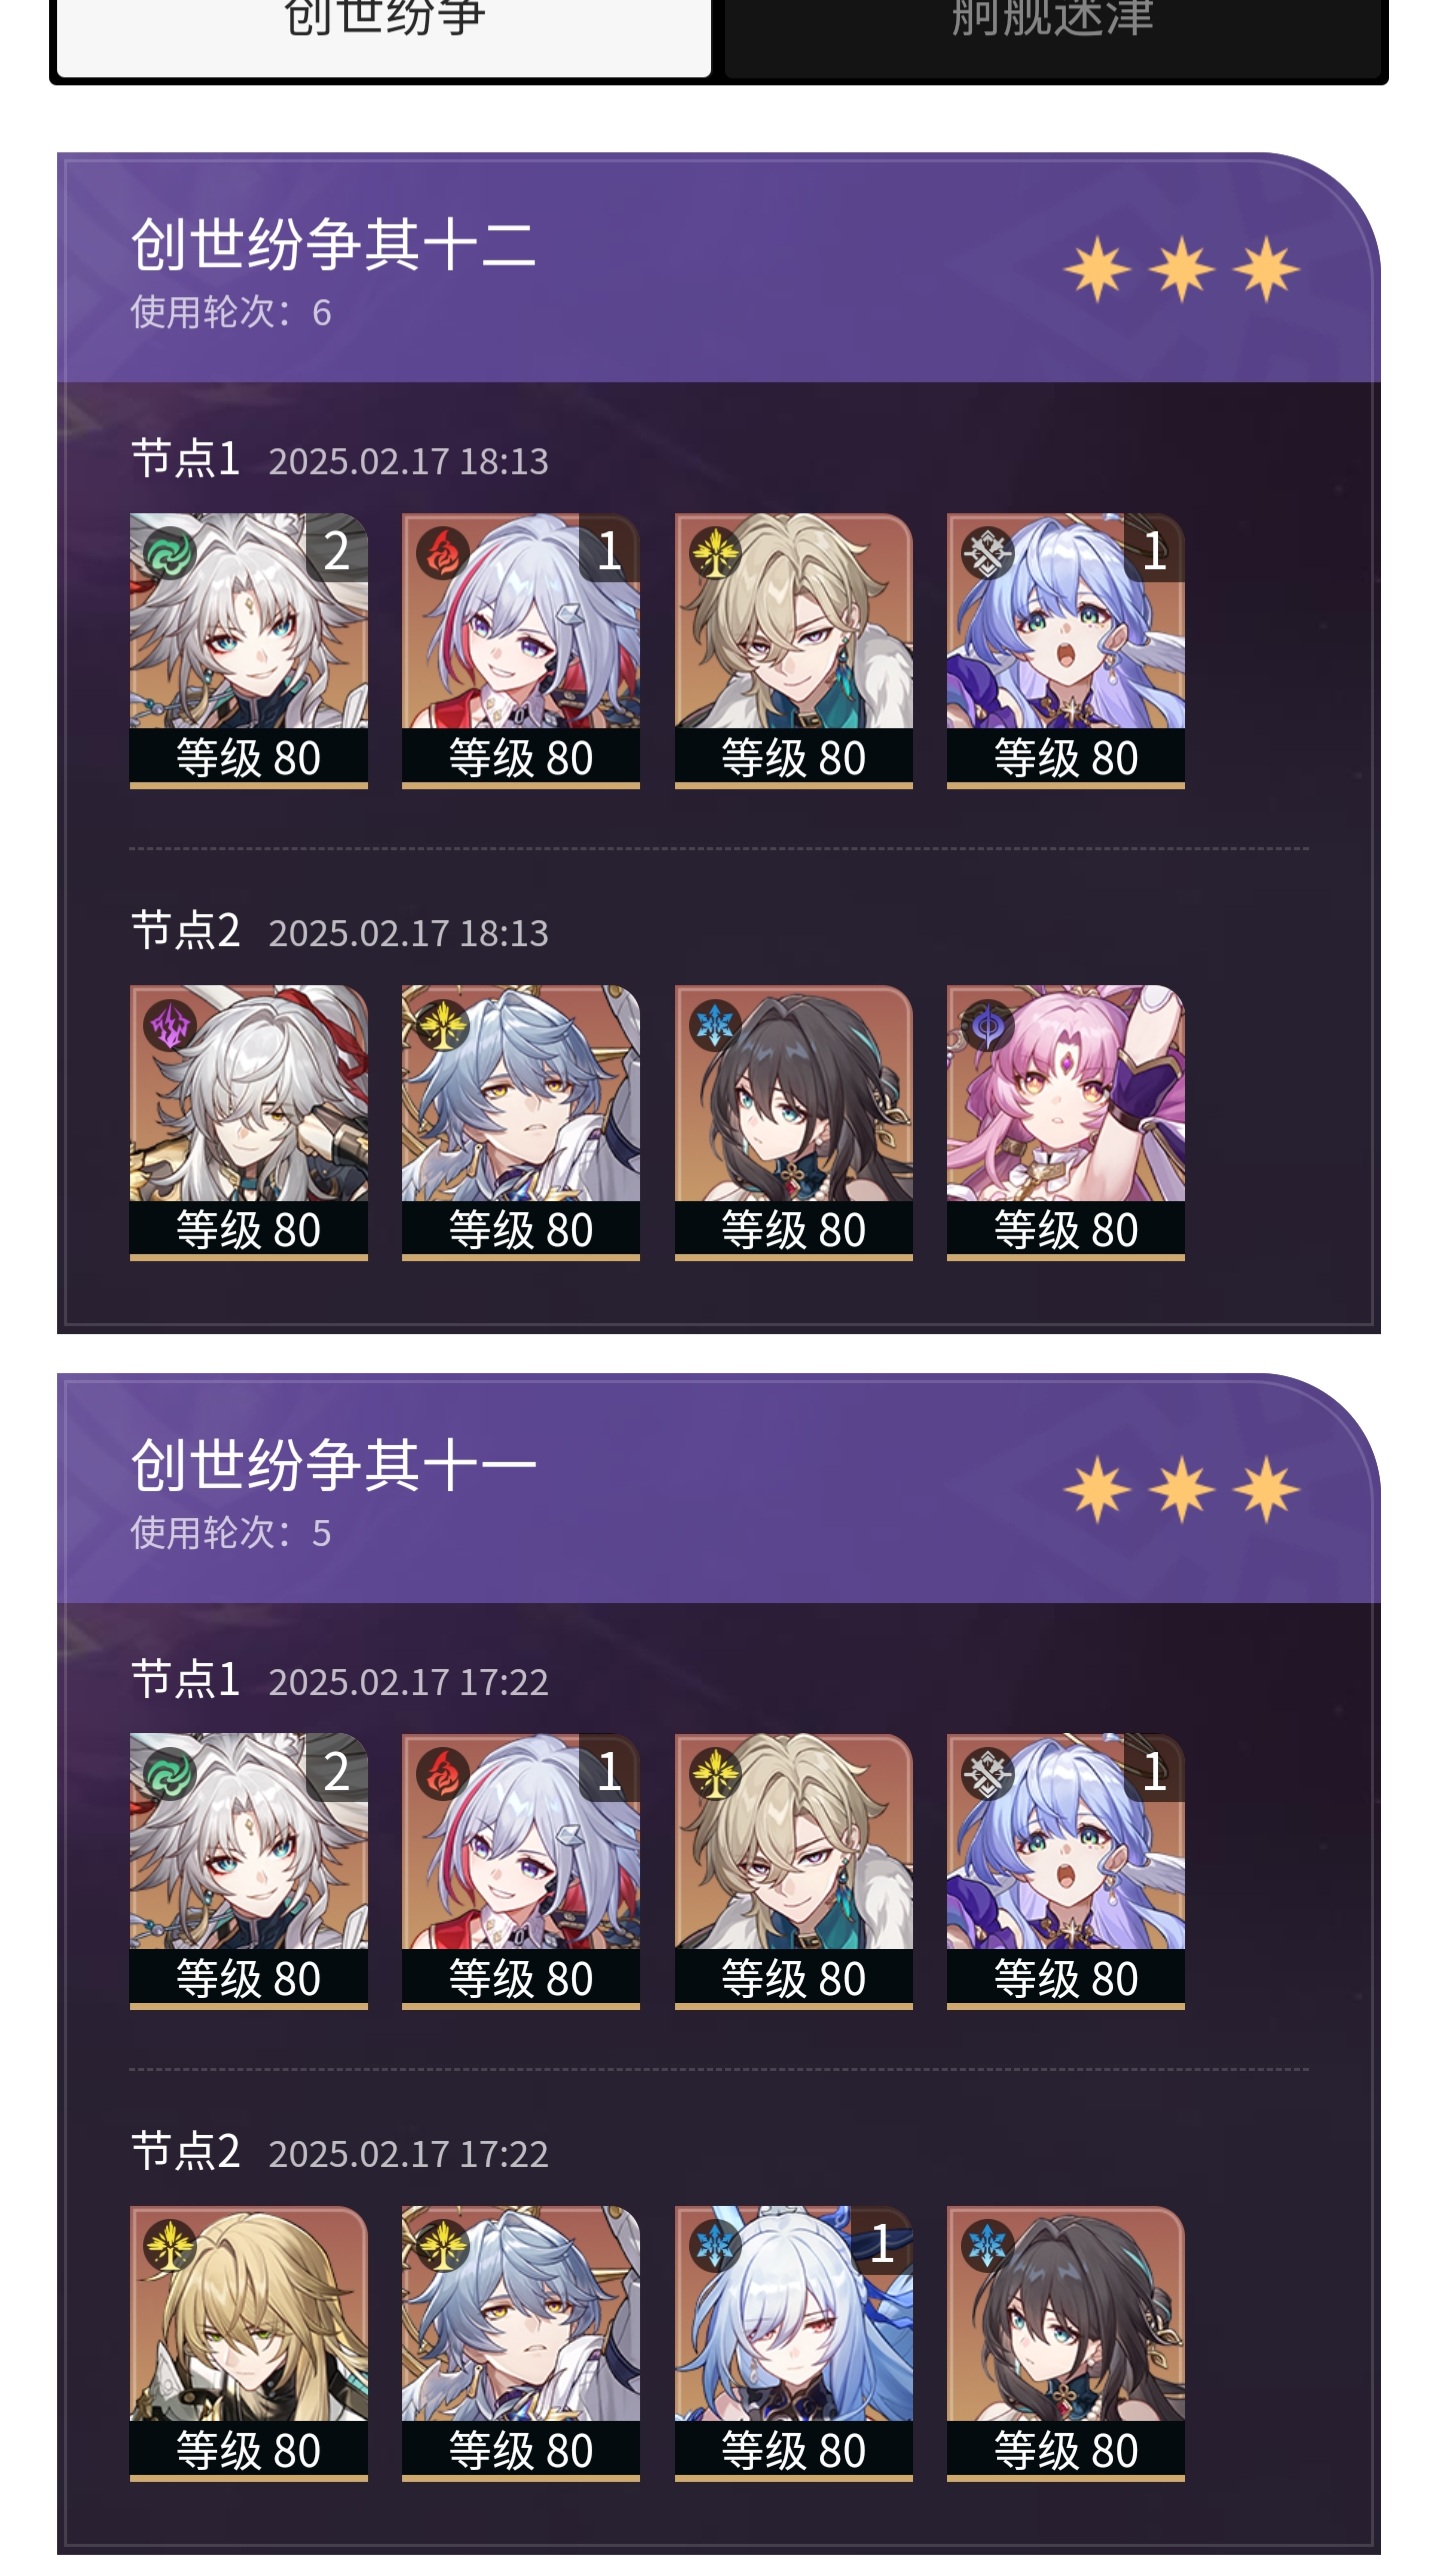The width and height of the screenshot is (1439, 2556).
Task: Click the wind element icon in 其十二 节点1
Action: point(169,552)
